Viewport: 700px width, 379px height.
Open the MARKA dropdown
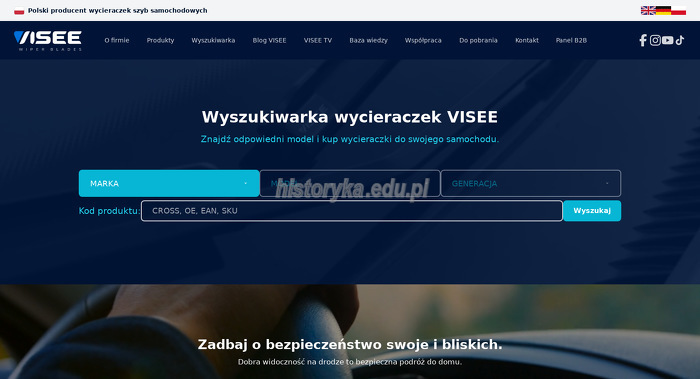pos(169,183)
